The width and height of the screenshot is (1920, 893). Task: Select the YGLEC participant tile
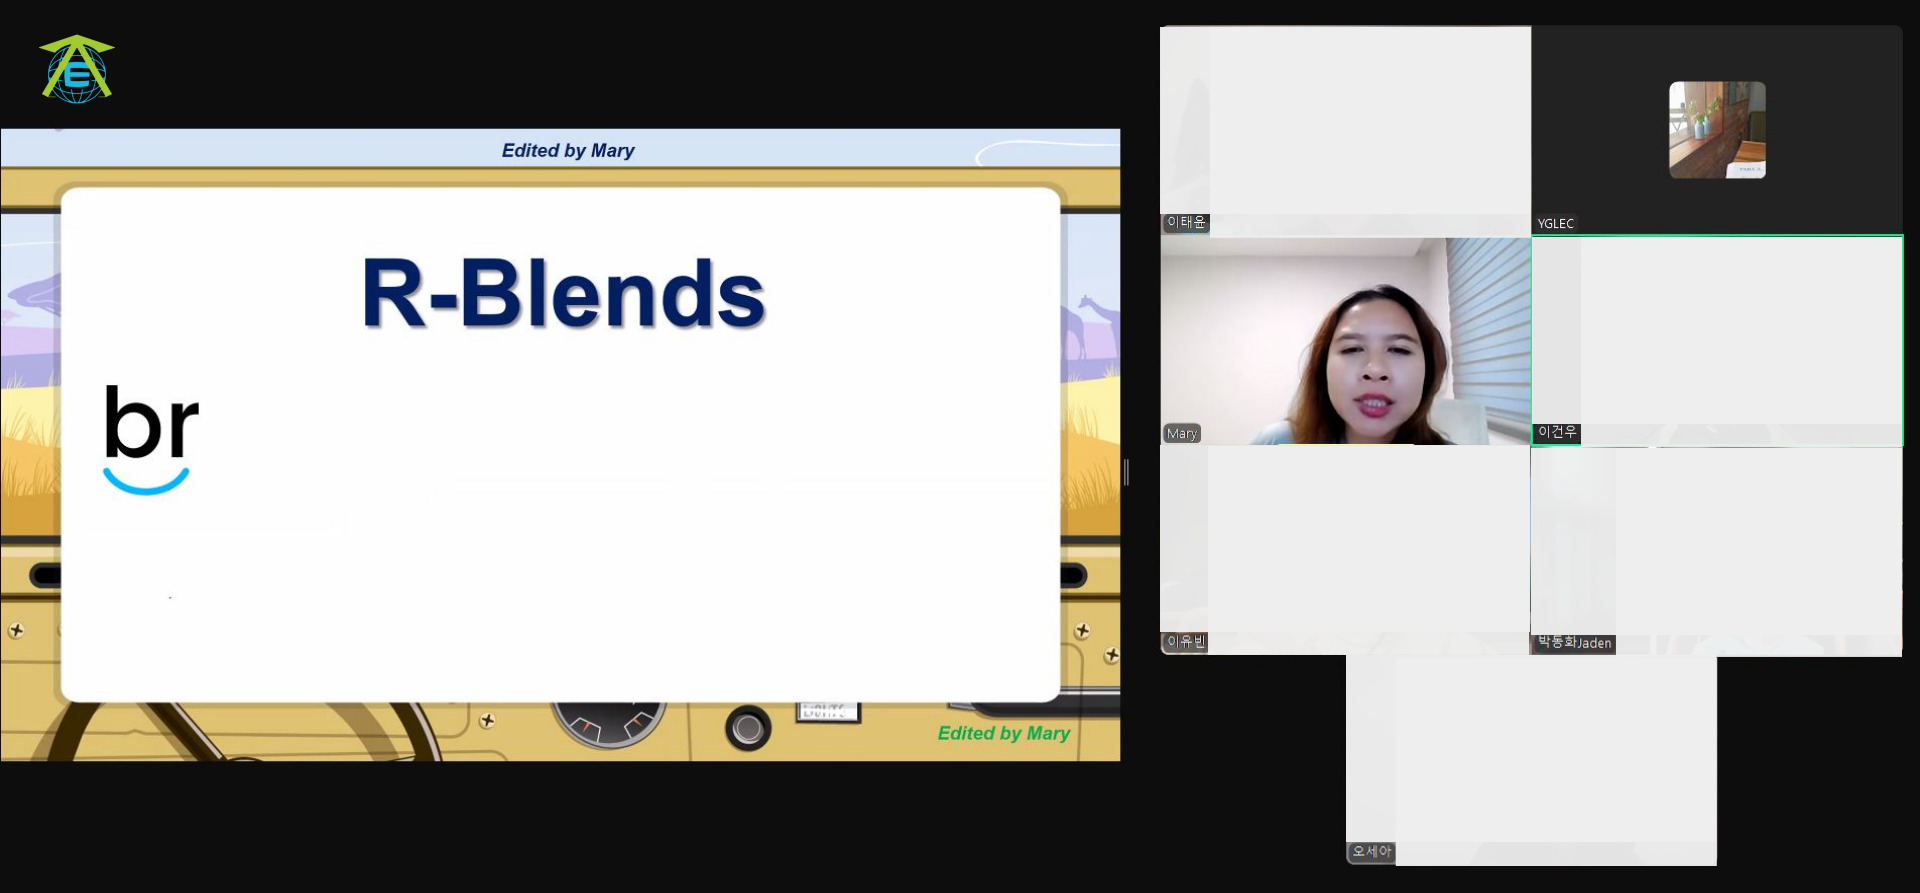[1717, 130]
